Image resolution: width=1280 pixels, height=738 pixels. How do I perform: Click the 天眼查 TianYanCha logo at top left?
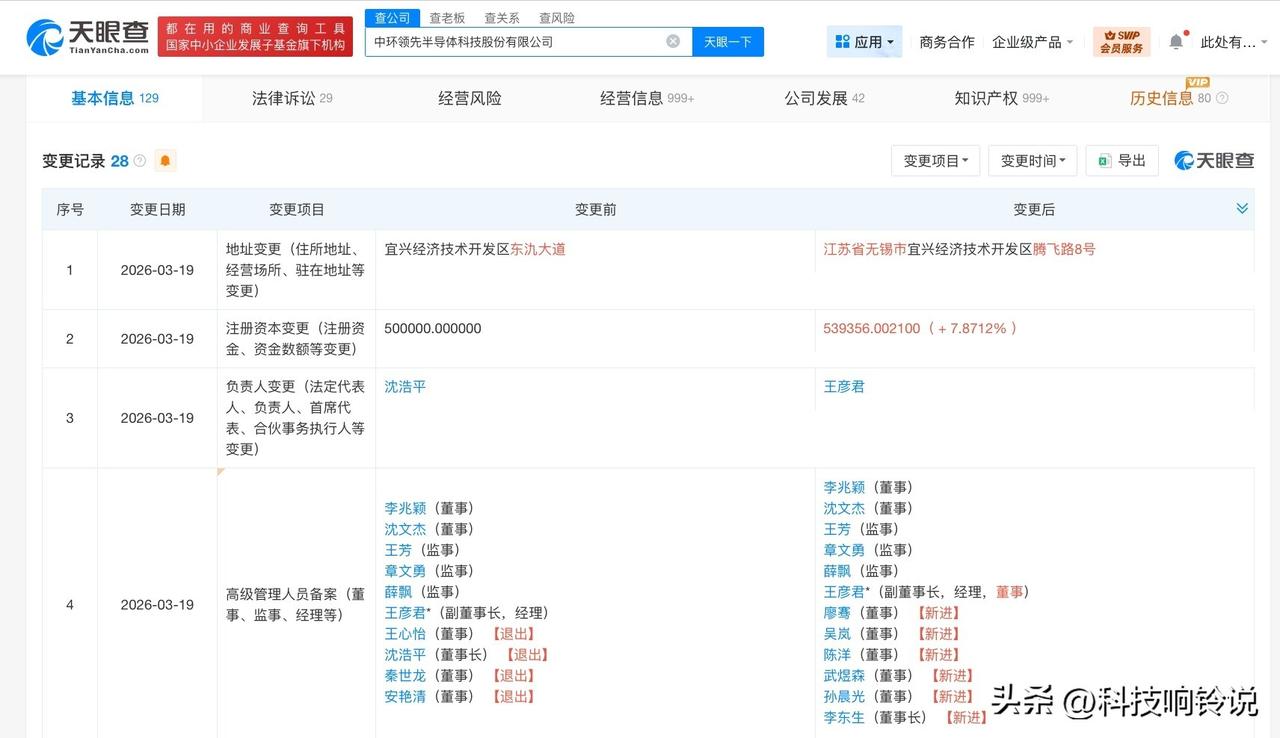pyautogui.click(x=88, y=37)
